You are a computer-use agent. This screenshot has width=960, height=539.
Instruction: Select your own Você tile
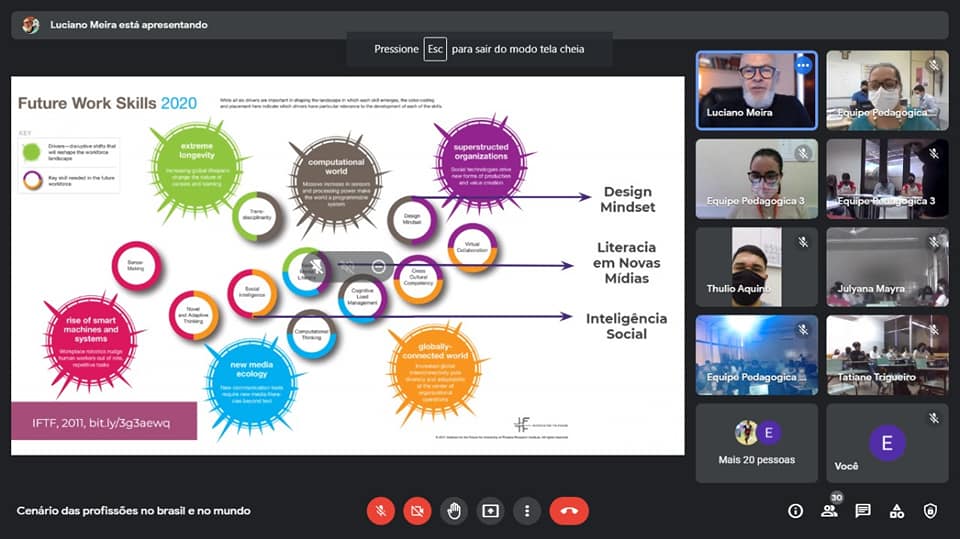tap(887, 443)
